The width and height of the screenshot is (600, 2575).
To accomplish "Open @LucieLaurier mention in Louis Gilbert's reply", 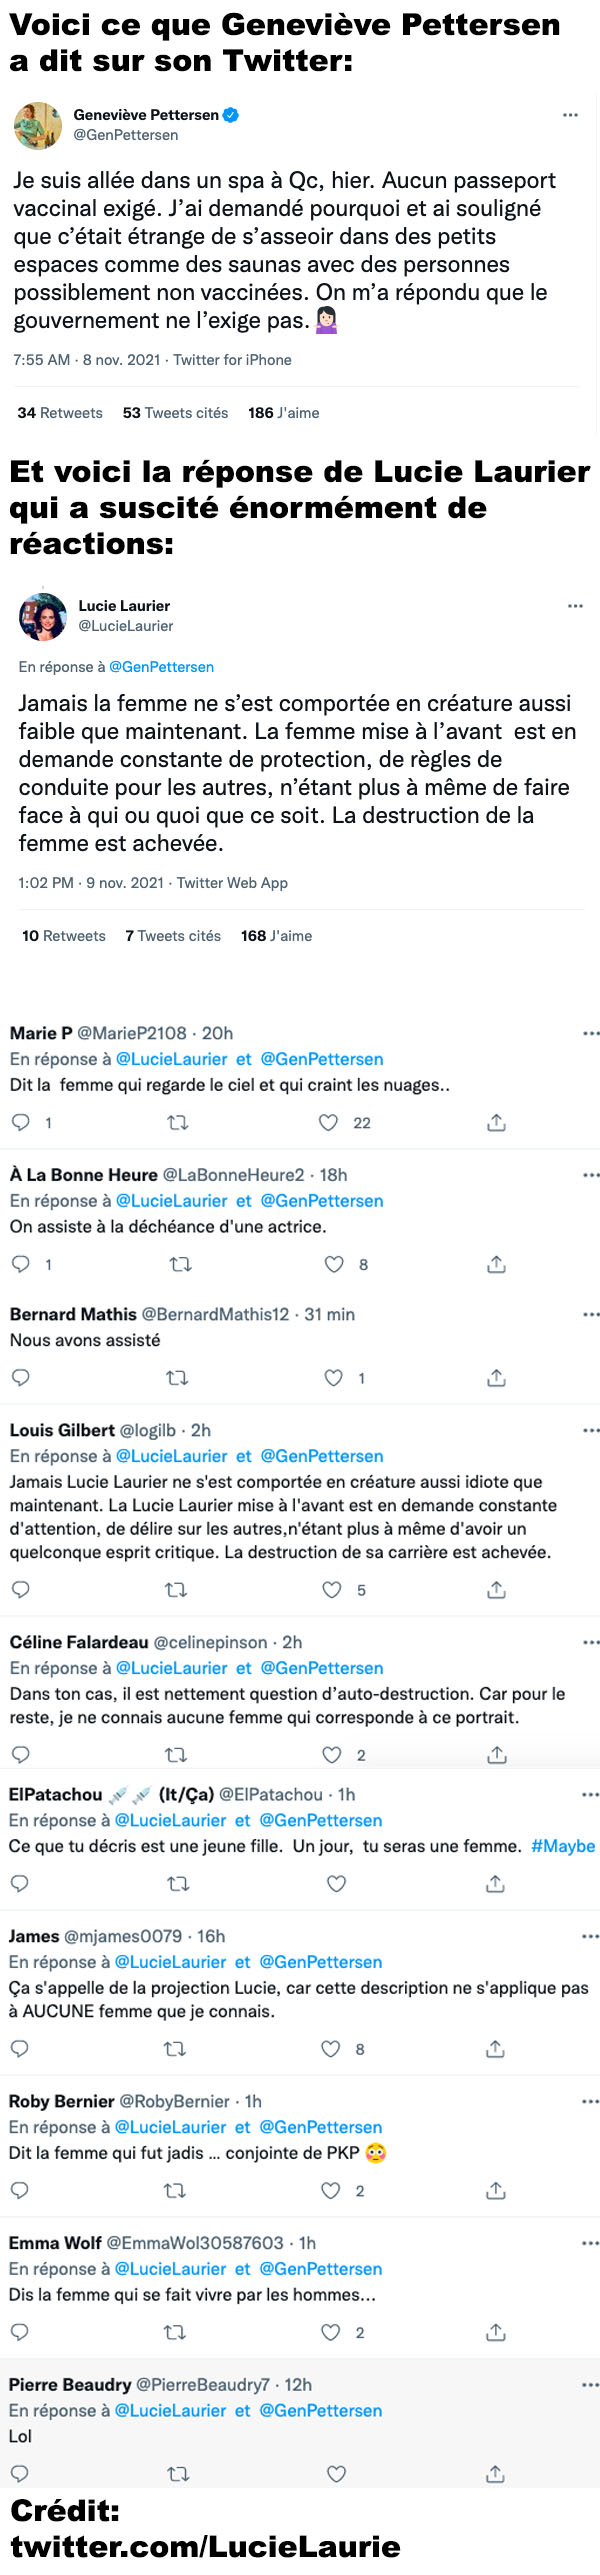I will [172, 1456].
